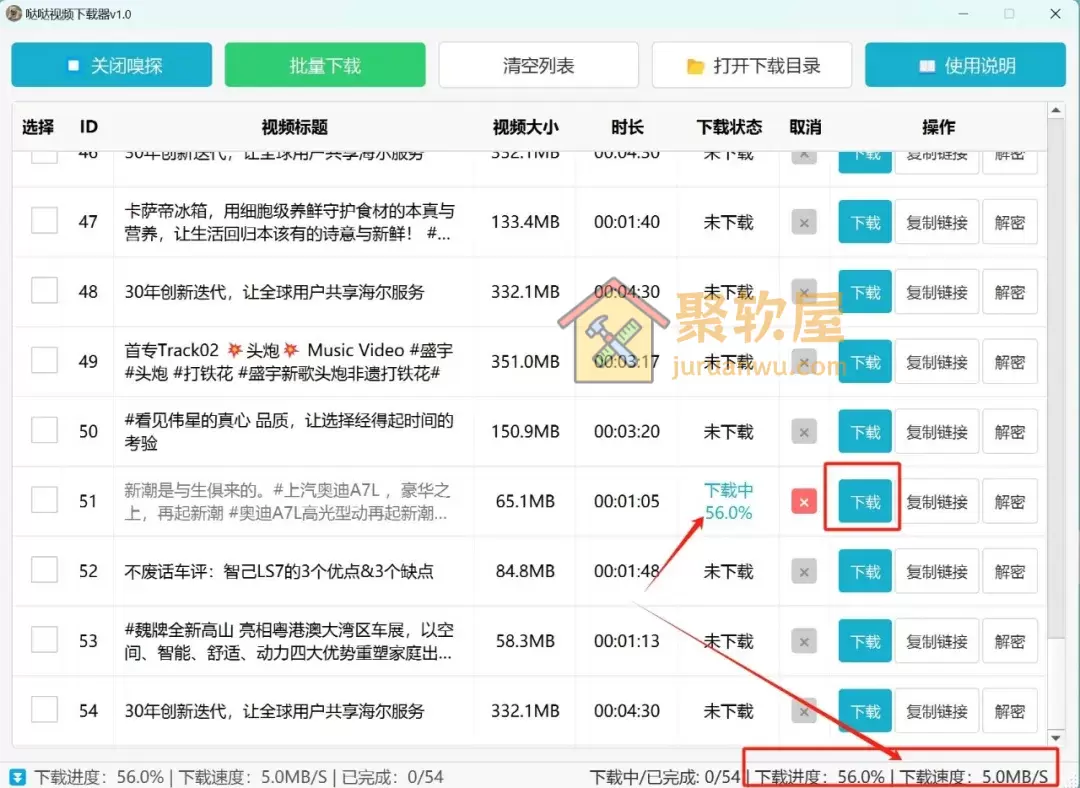
Task: Click the yellow folder icon on 打开下载目录
Action: (693, 64)
